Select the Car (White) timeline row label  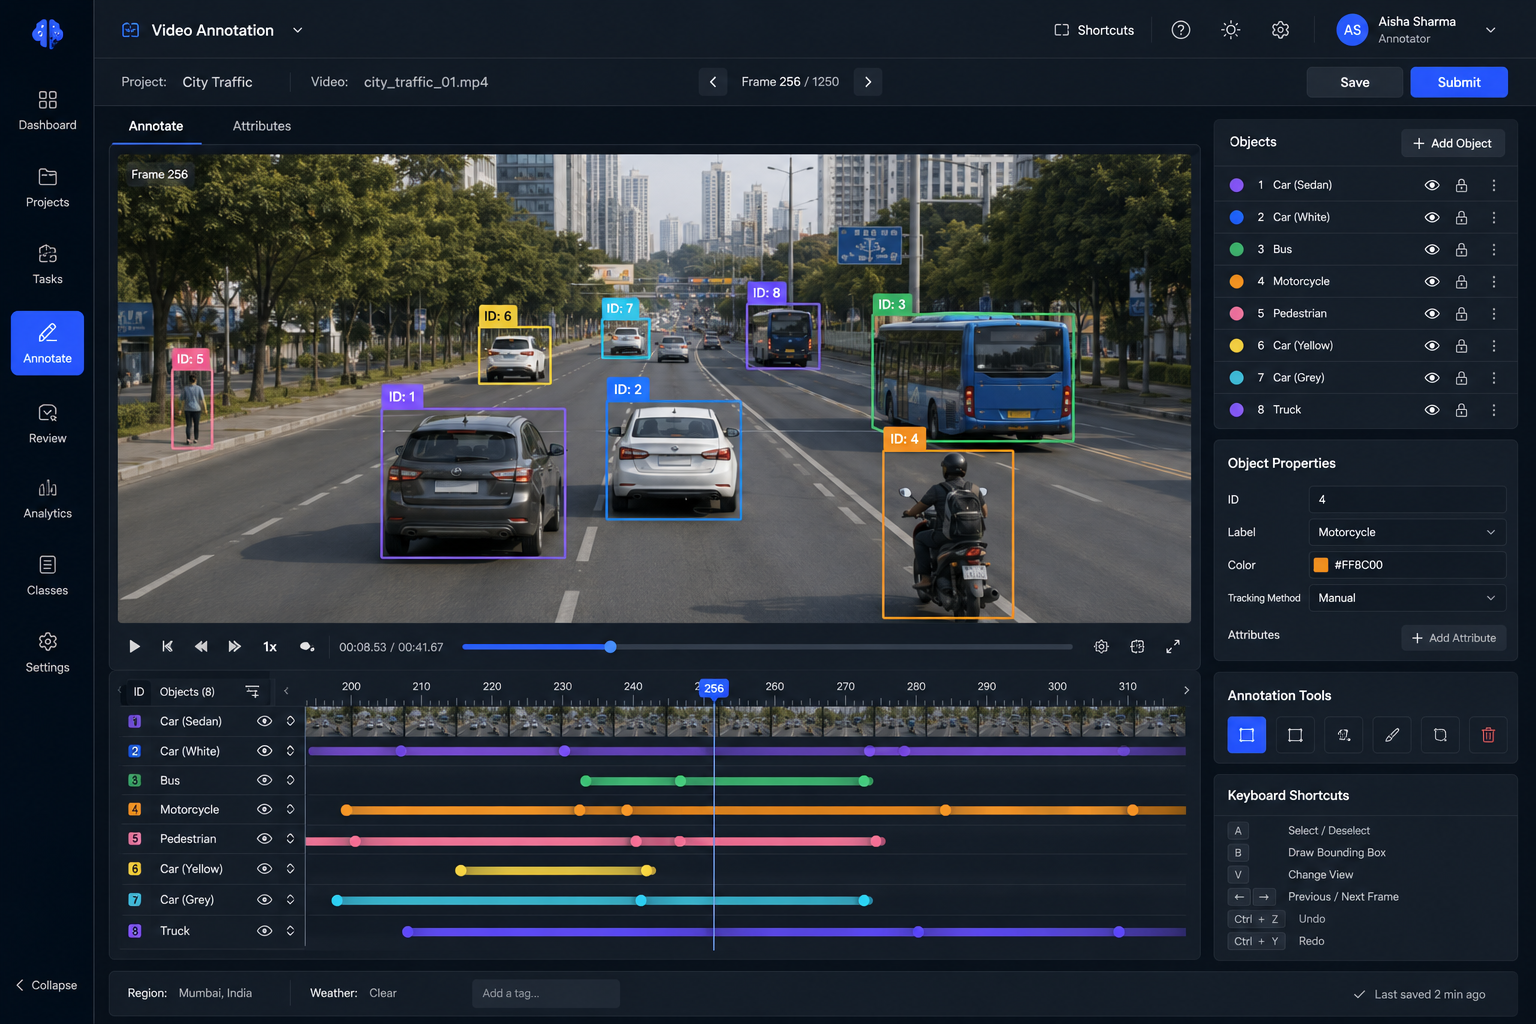tap(190, 751)
